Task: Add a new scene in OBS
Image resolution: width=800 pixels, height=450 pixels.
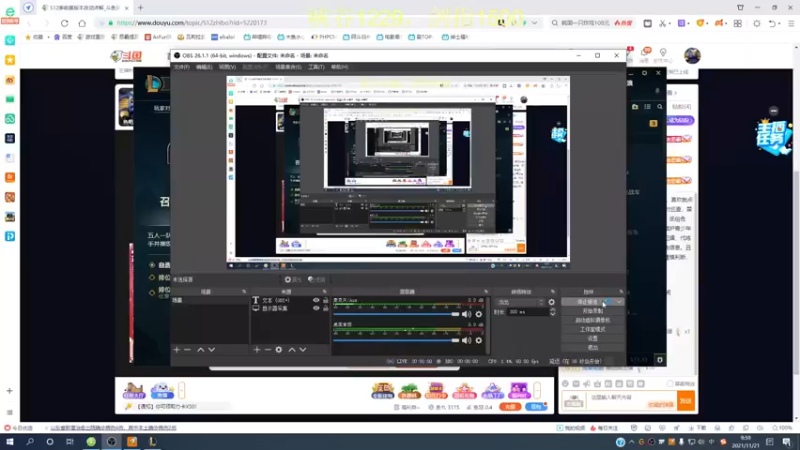Action: click(177, 350)
